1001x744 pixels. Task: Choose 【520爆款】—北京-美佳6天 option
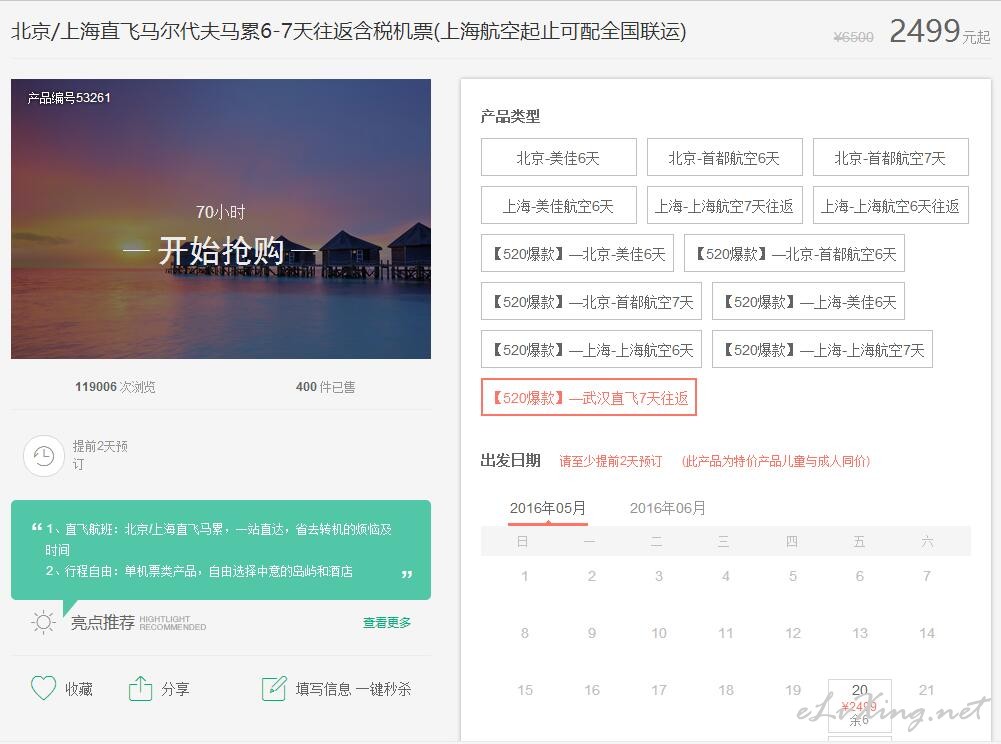click(x=578, y=253)
